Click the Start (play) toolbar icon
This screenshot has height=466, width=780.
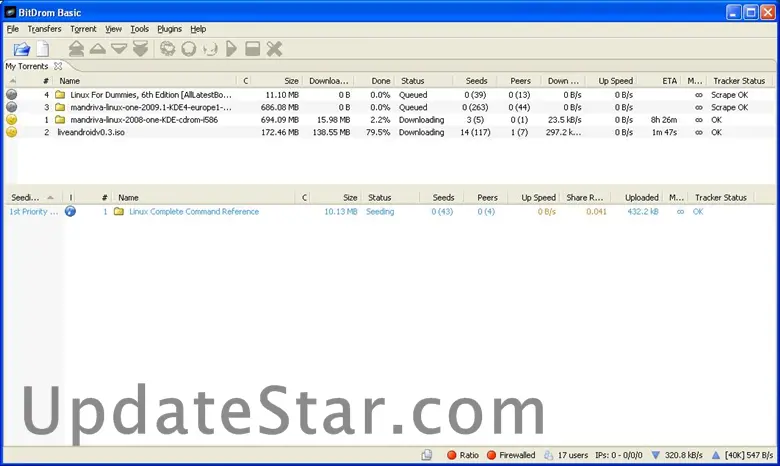231,49
